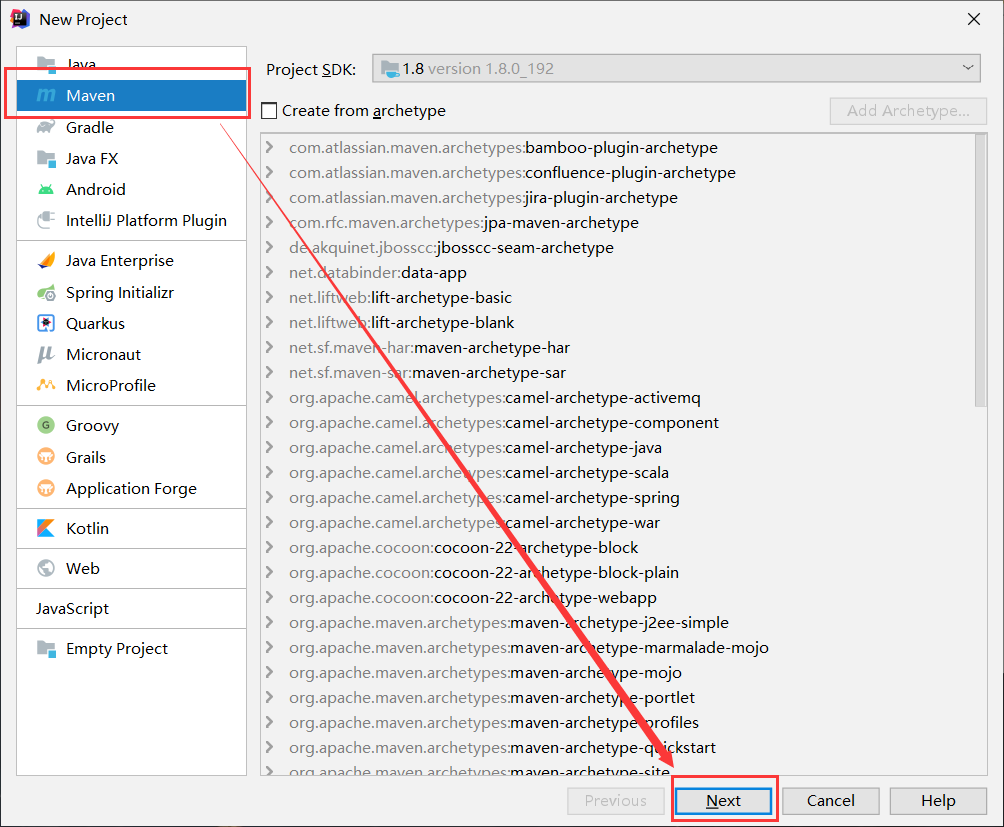Click the Help button

click(938, 801)
